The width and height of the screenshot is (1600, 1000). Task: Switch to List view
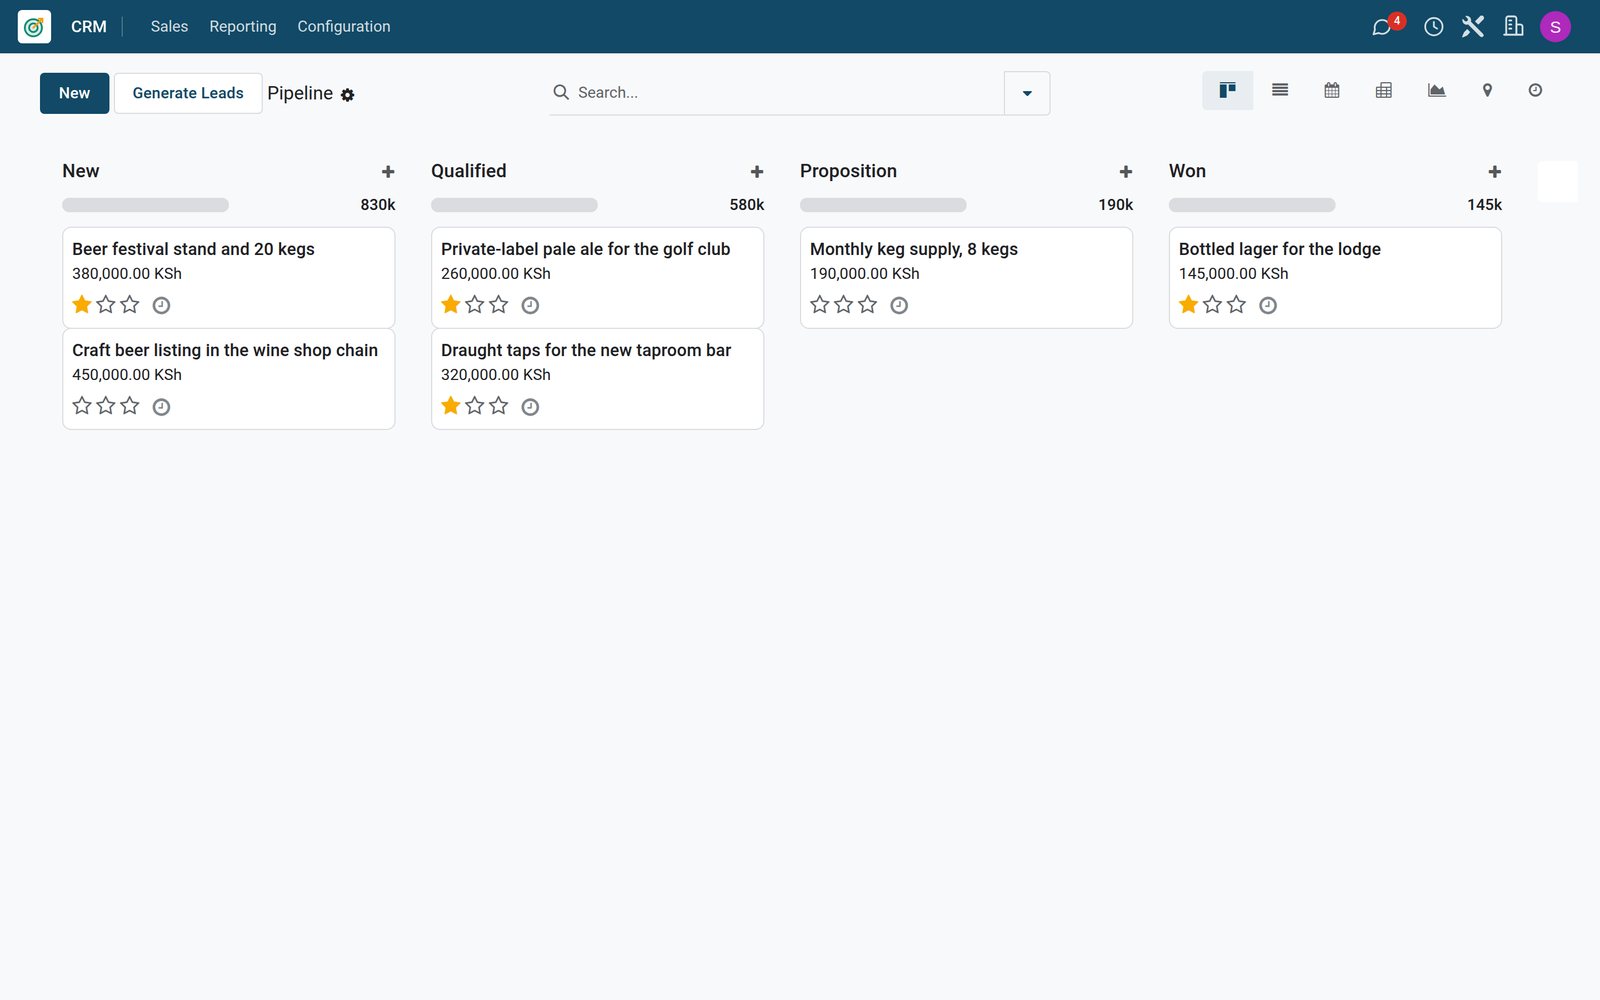click(1280, 90)
